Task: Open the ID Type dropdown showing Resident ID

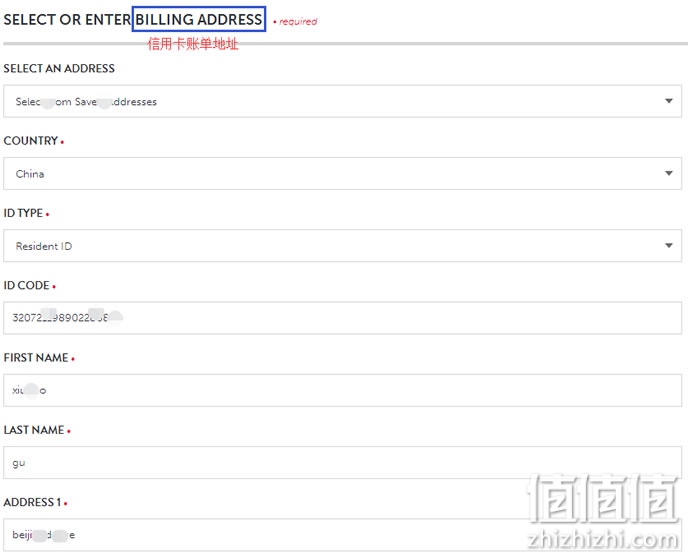Action: (x=342, y=246)
